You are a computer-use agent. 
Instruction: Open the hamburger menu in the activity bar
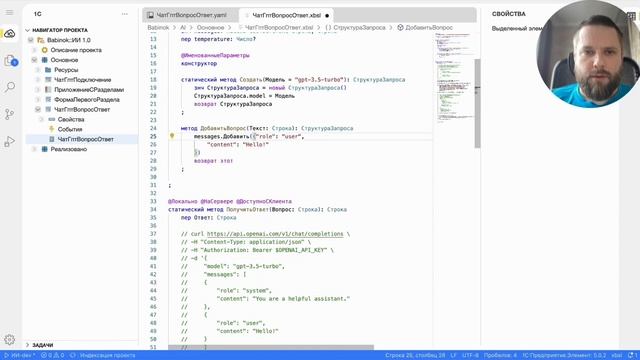coord(9,13)
